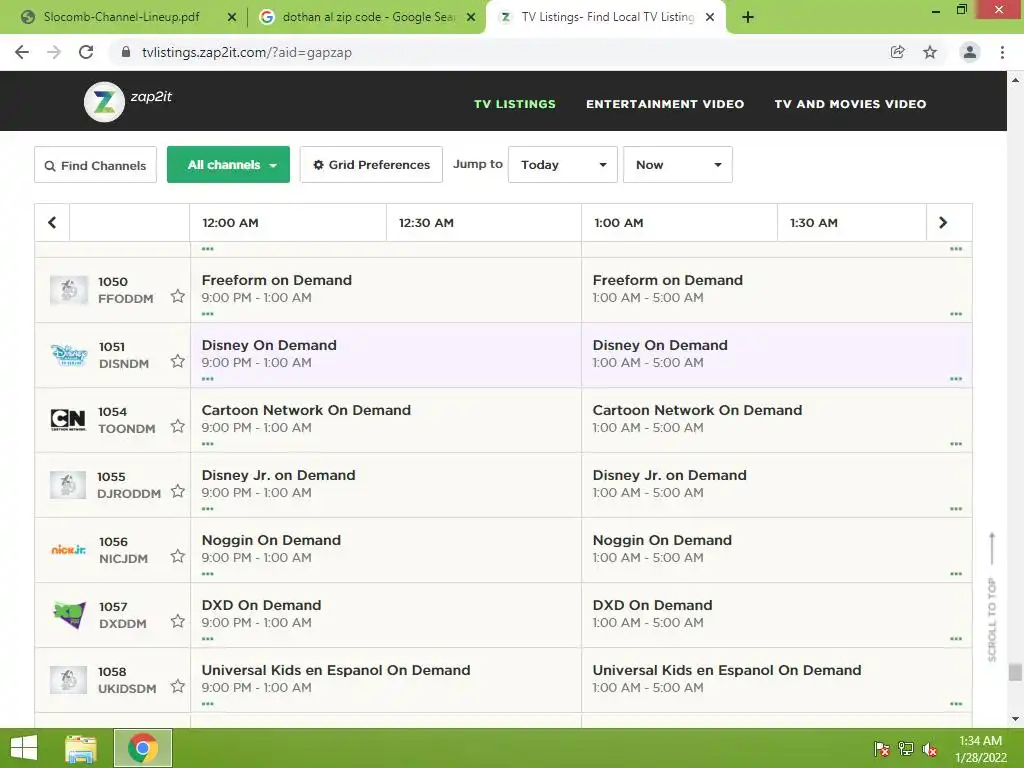Go back in browser history
This screenshot has height=768, width=1024.
coord(22,52)
